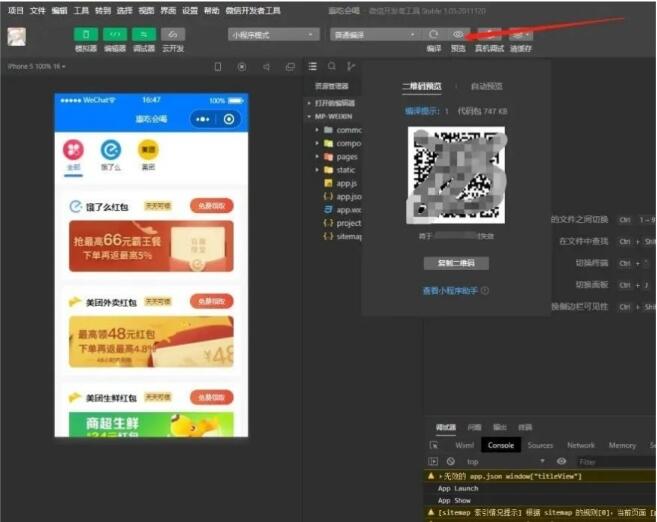Open the 云开发 cloud development button
This screenshot has width=657, height=522.
[x=173, y=35]
